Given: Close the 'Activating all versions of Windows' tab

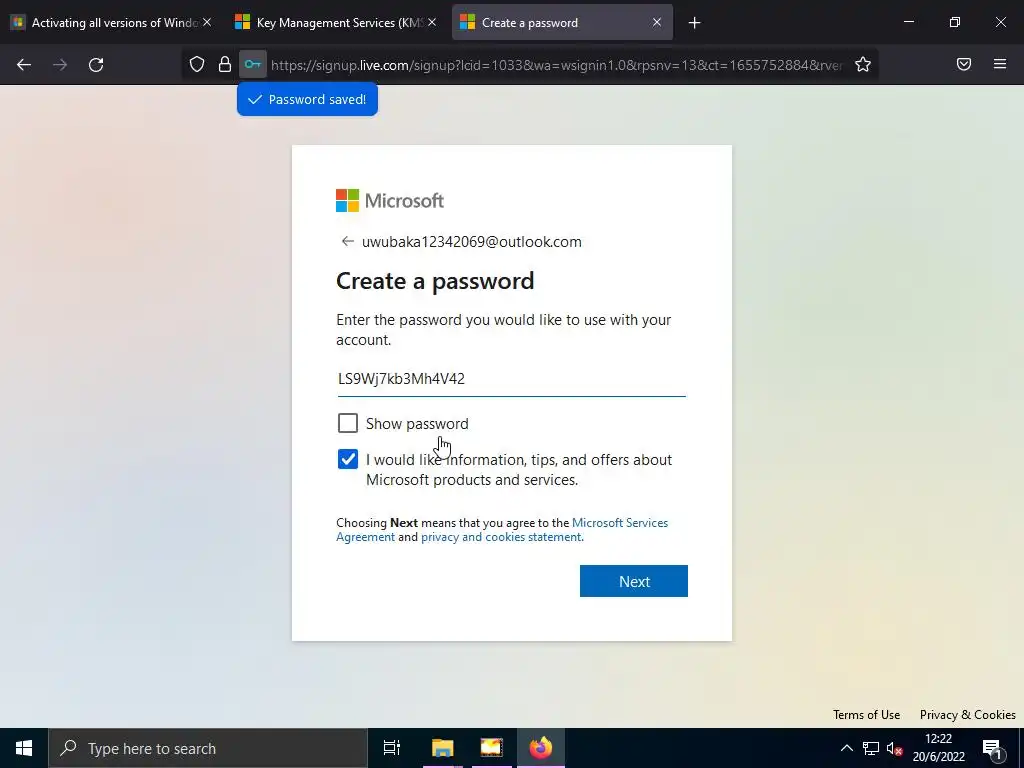Looking at the screenshot, I should click(207, 22).
